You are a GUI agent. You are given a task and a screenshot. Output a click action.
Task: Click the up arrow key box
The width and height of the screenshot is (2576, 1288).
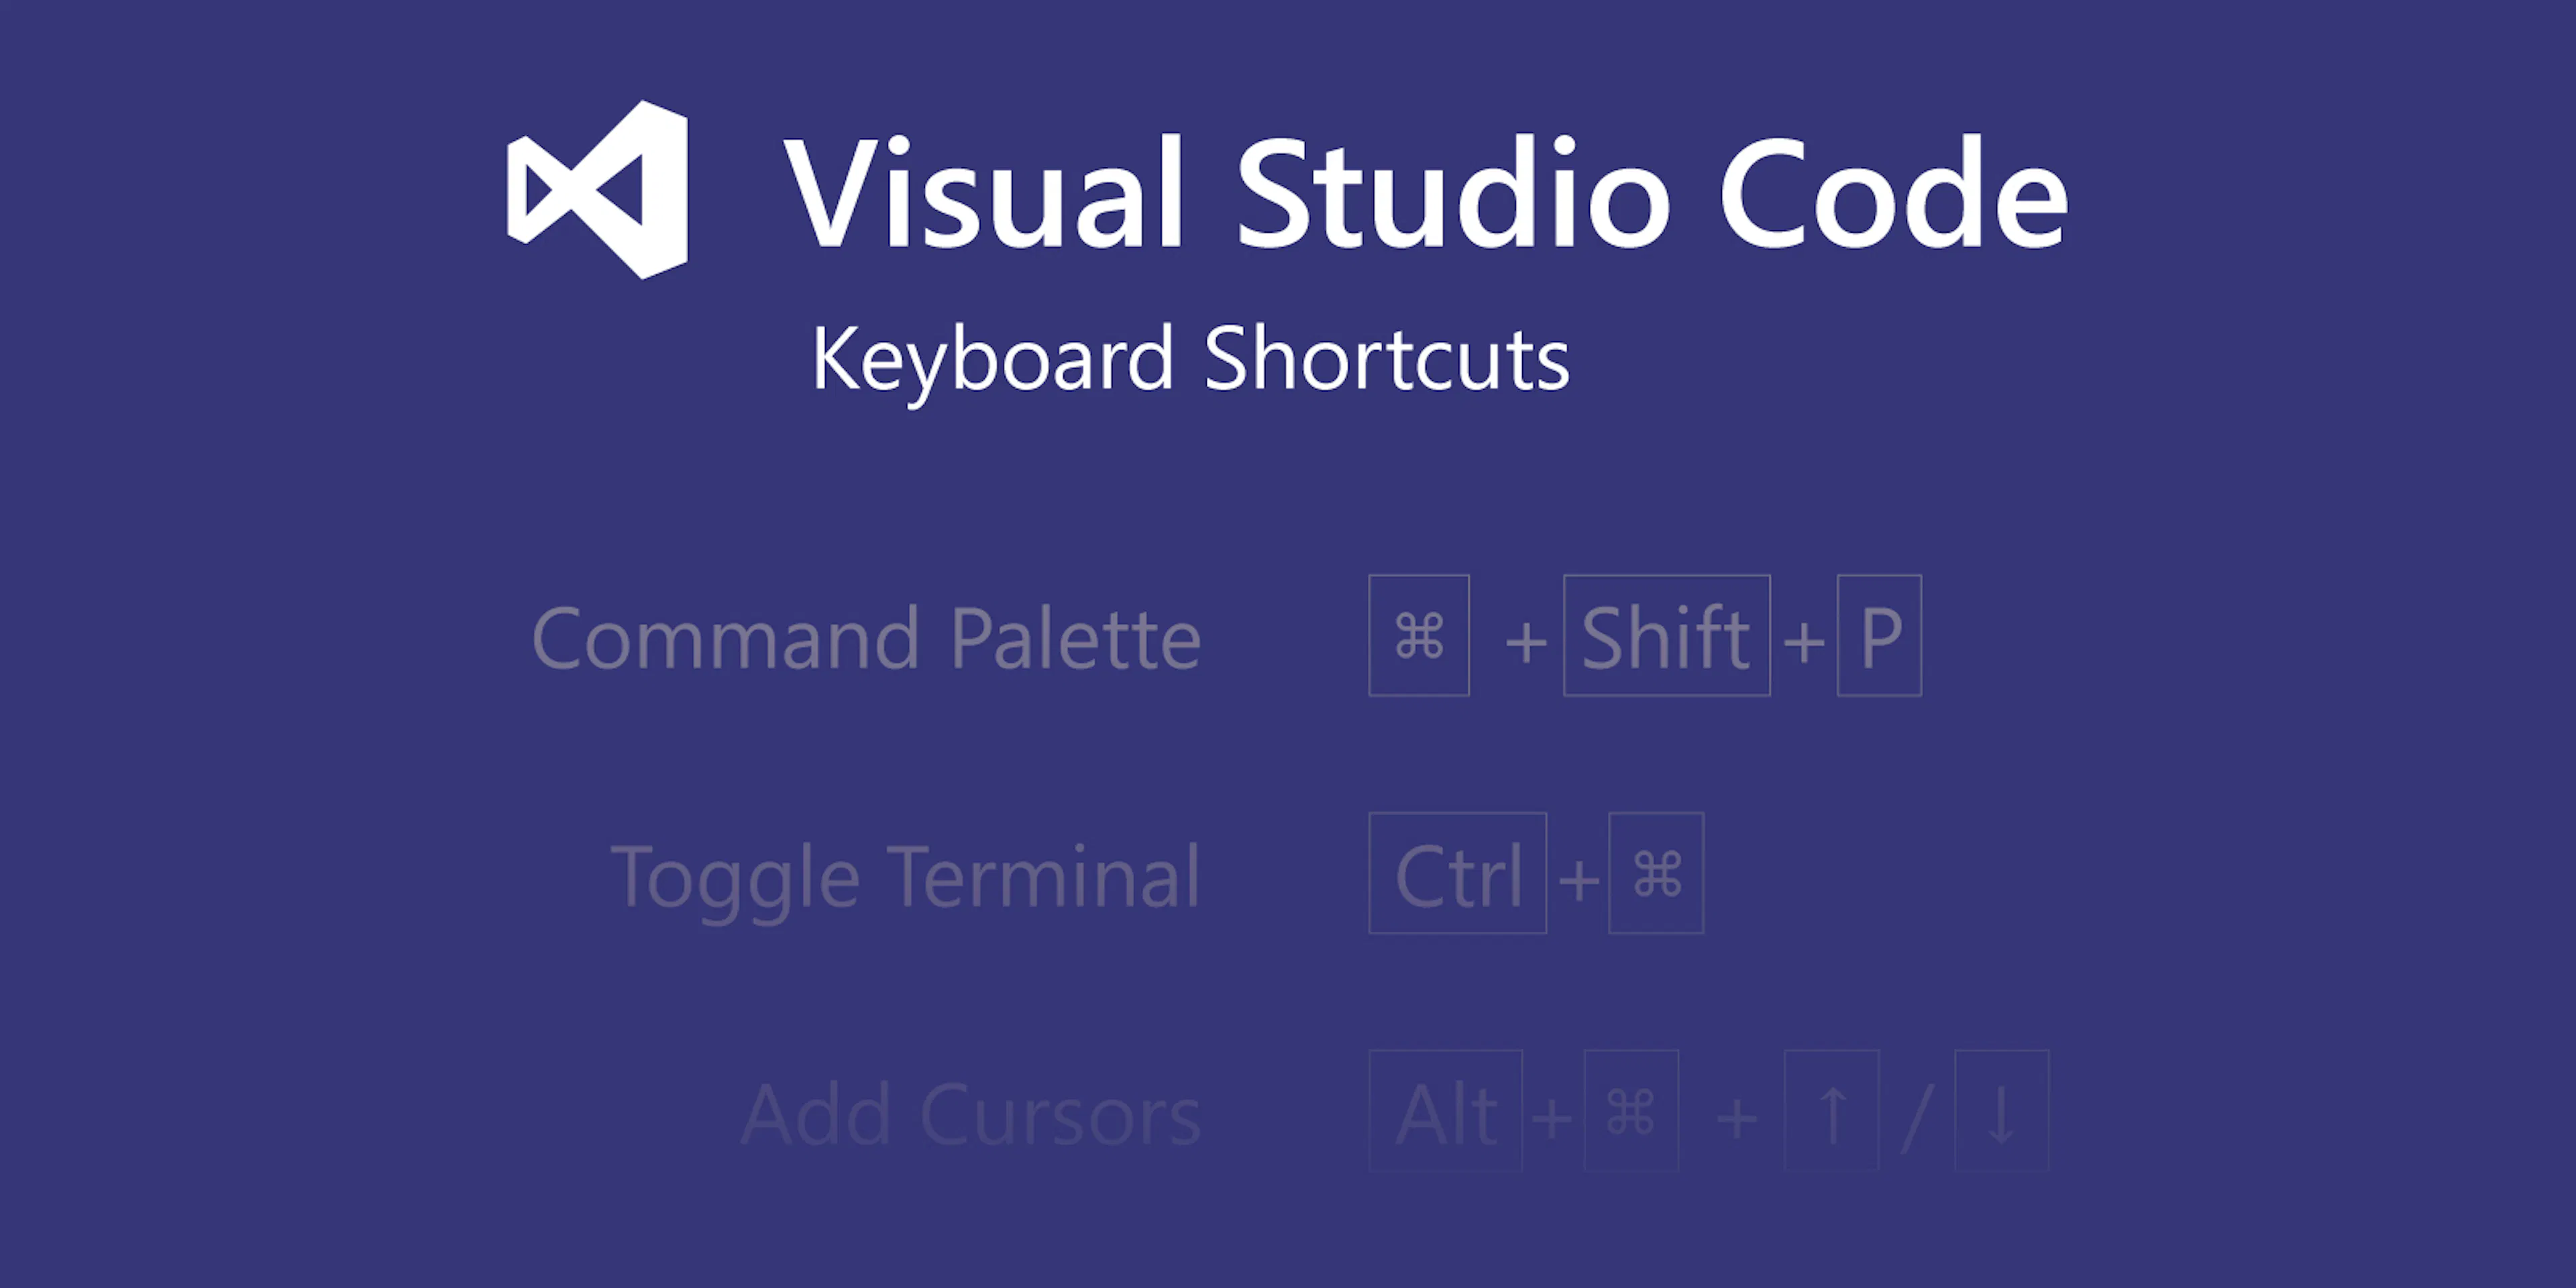tap(1832, 1111)
